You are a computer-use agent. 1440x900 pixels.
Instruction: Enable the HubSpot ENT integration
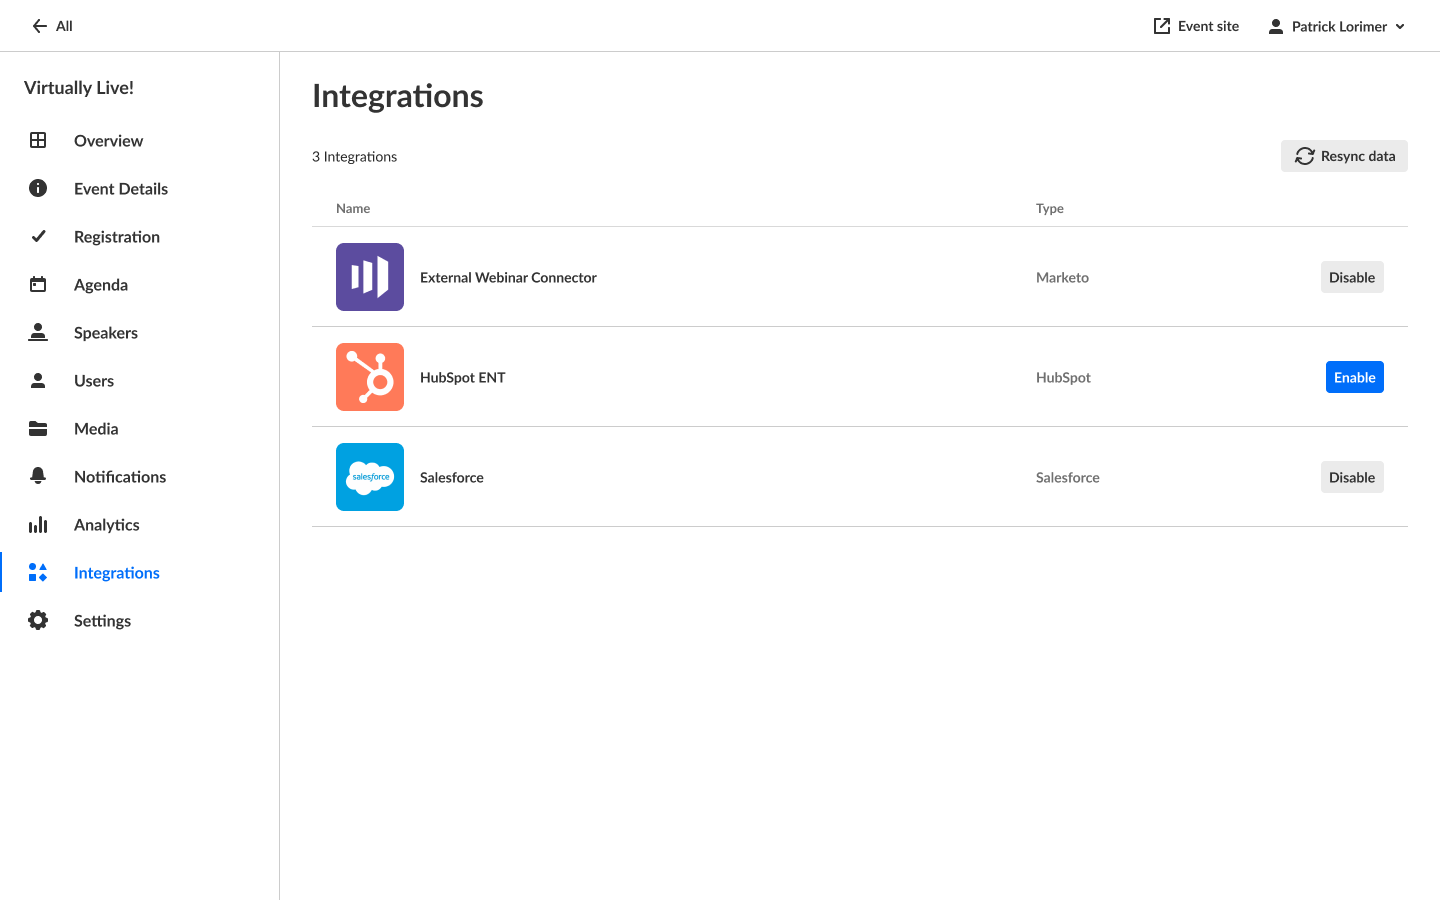tap(1354, 378)
